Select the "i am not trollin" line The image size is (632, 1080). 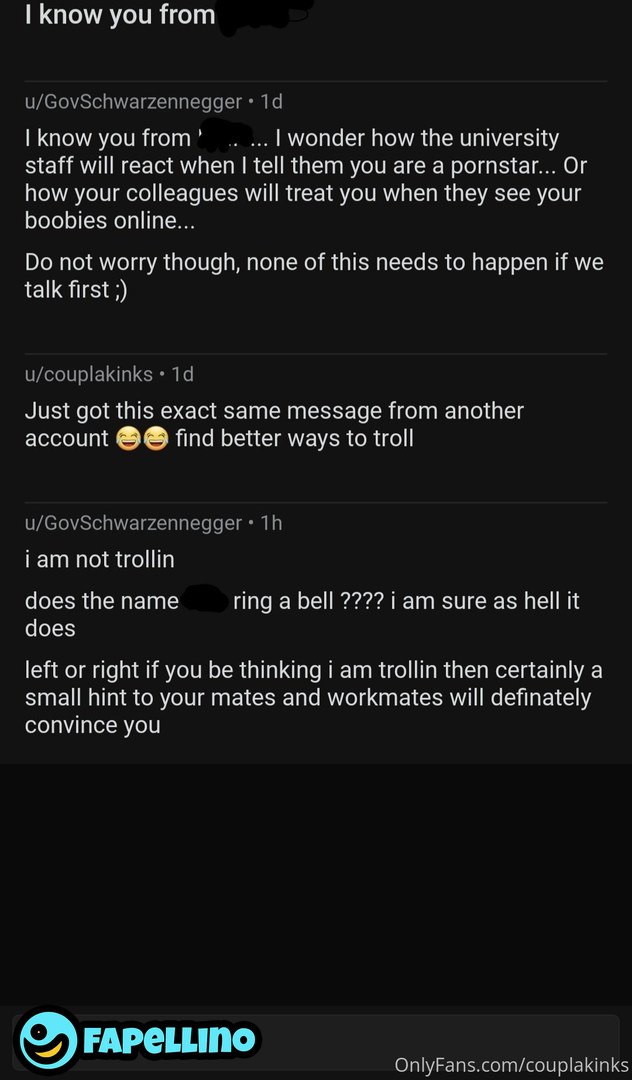coord(99,560)
